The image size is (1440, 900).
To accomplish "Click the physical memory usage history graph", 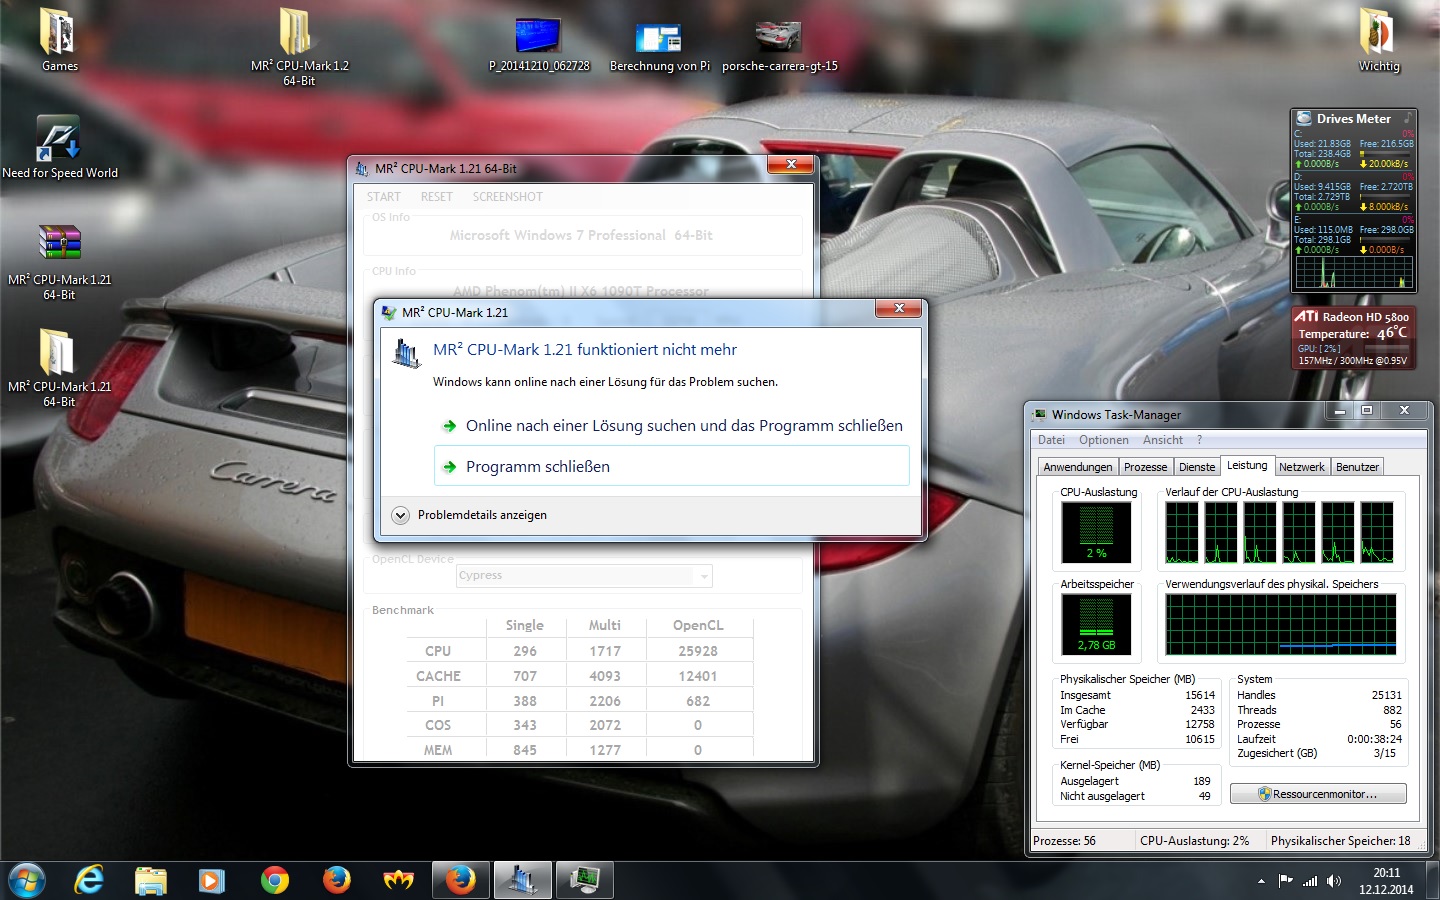I will pyautogui.click(x=1281, y=625).
